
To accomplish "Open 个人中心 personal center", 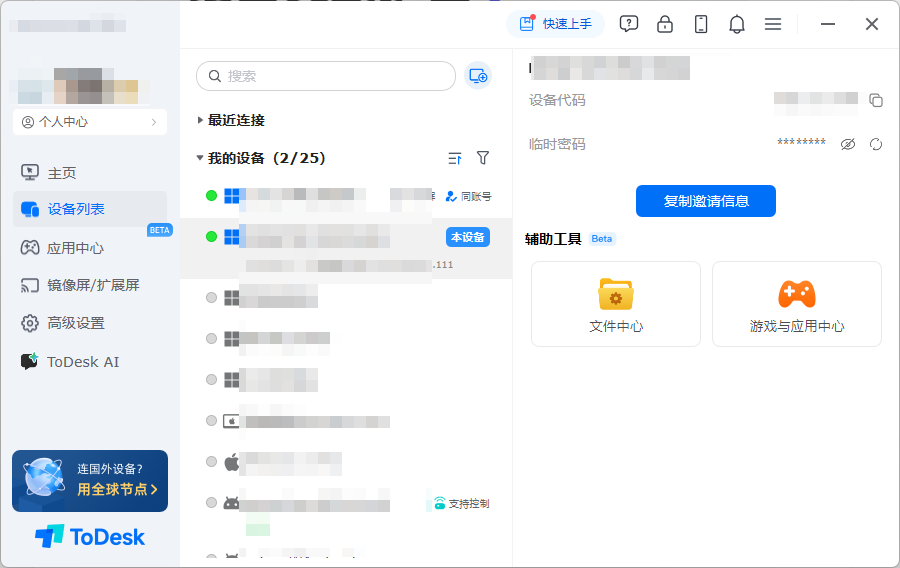I will pyautogui.click(x=90, y=122).
